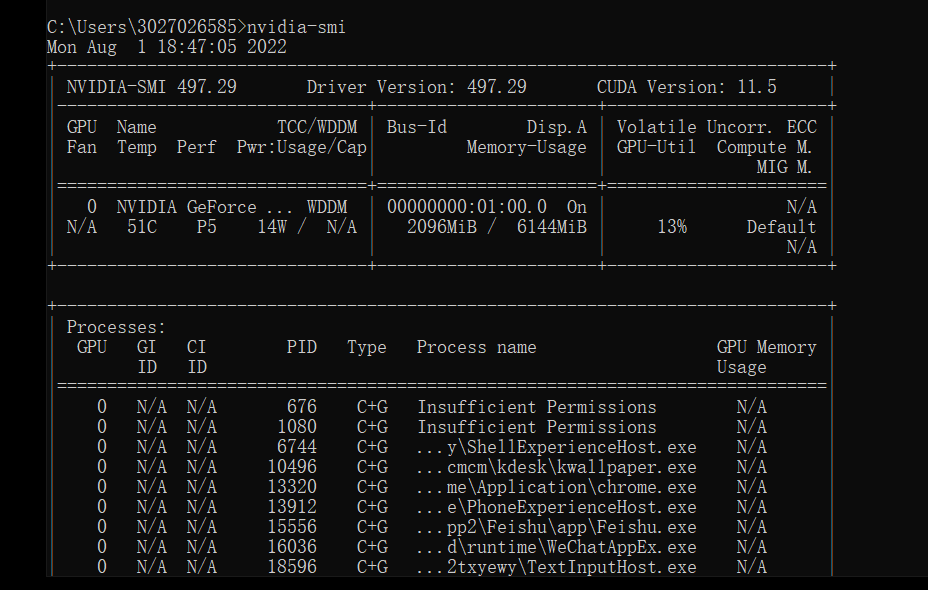Click the ShellExperienceHost.exe process name

point(556,447)
